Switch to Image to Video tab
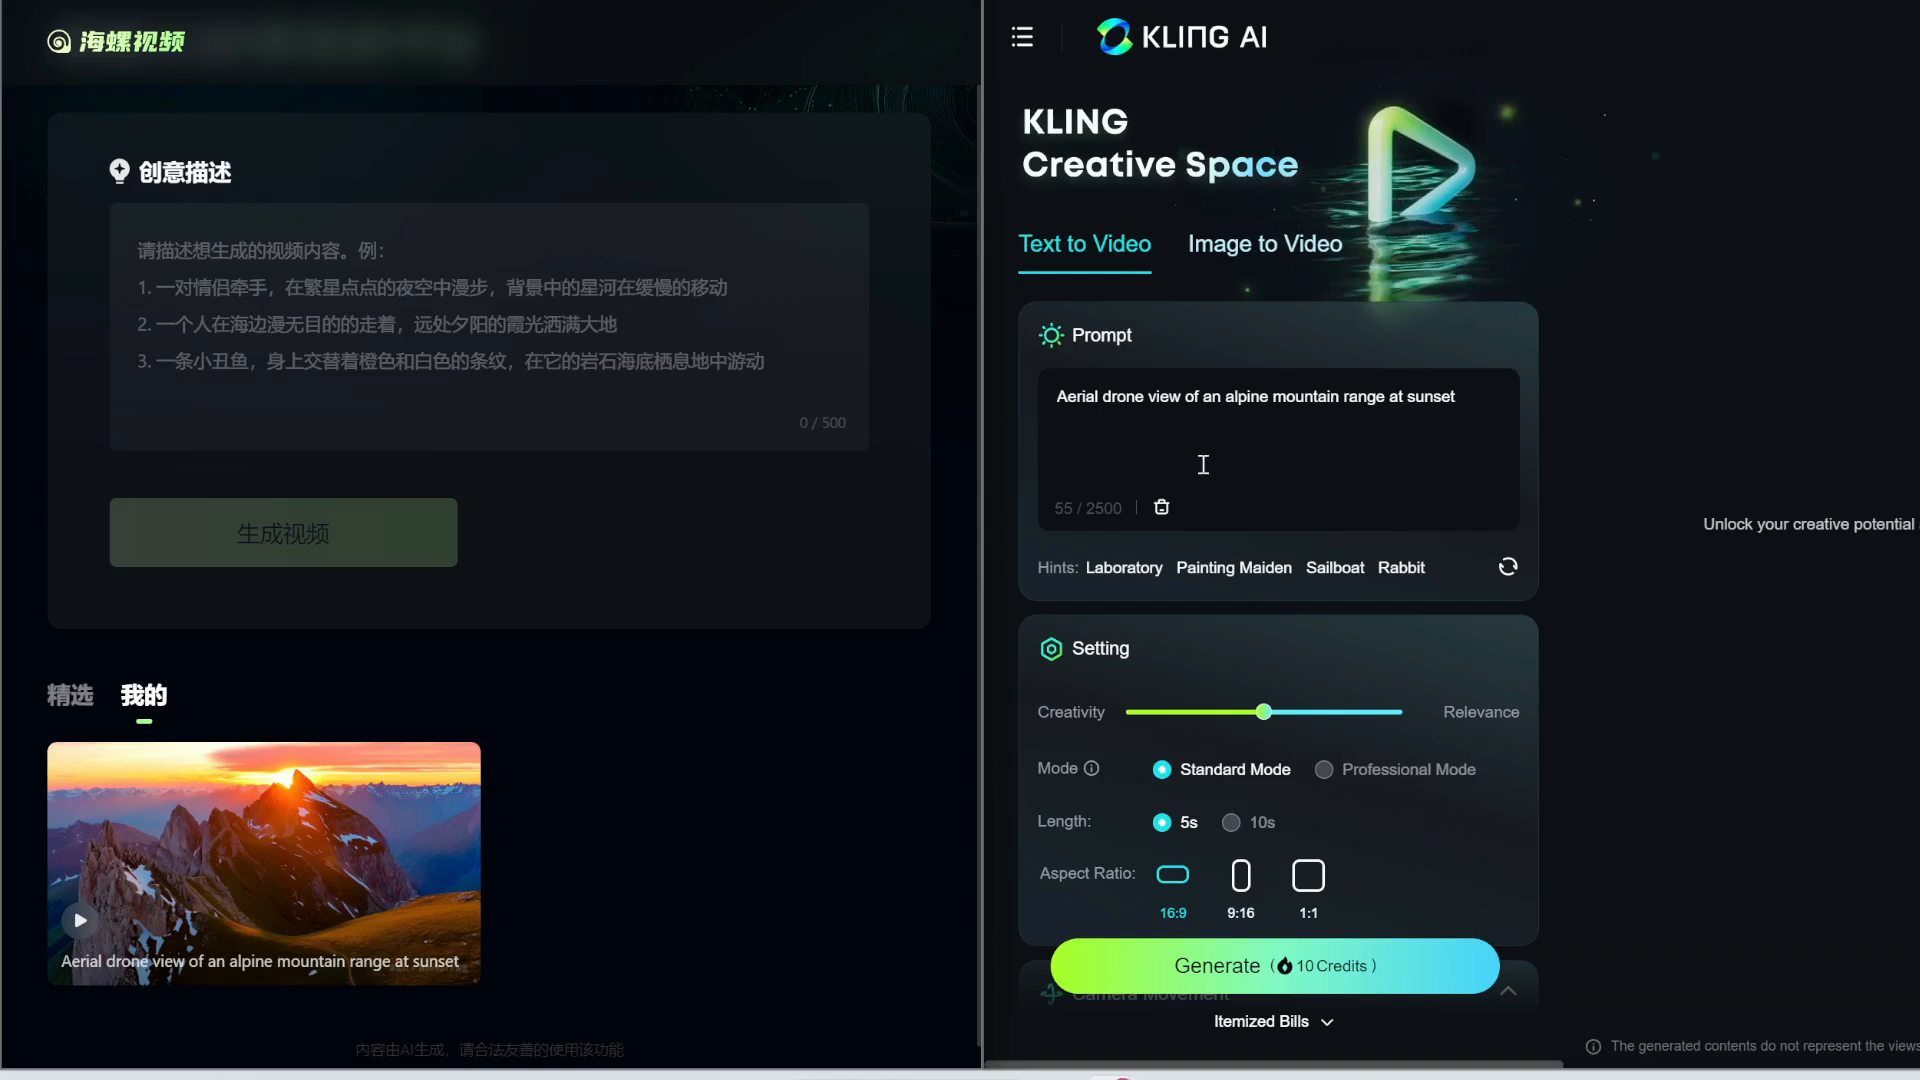 click(x=1263, y=243)
